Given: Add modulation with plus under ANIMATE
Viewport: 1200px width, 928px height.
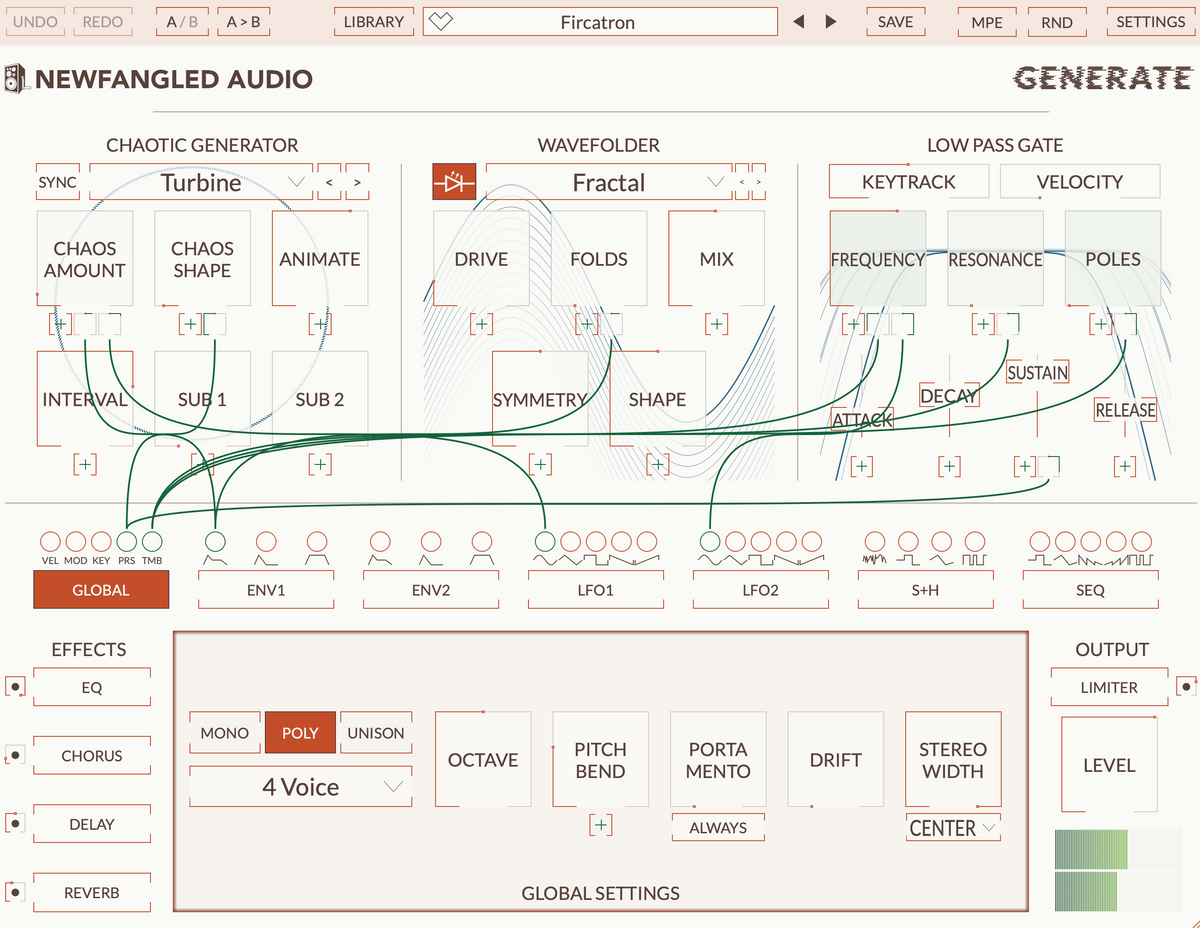Looking at the screenshot, I should click(320, 324).
